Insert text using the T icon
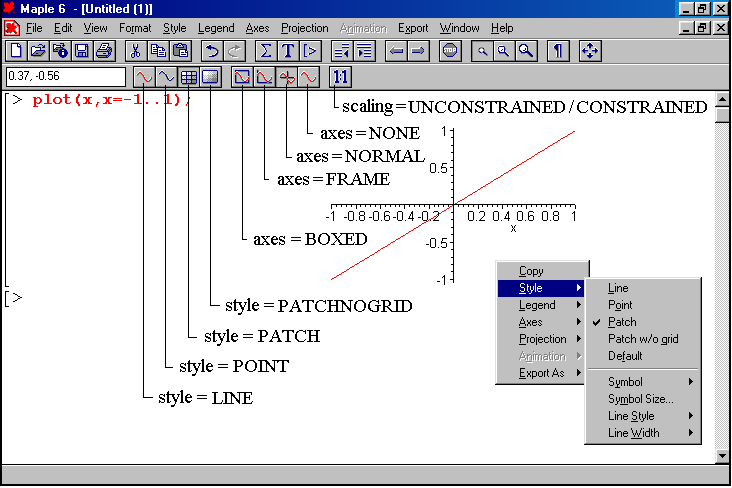Viewport: 732px width, 488px height. (x=288, y=50)
